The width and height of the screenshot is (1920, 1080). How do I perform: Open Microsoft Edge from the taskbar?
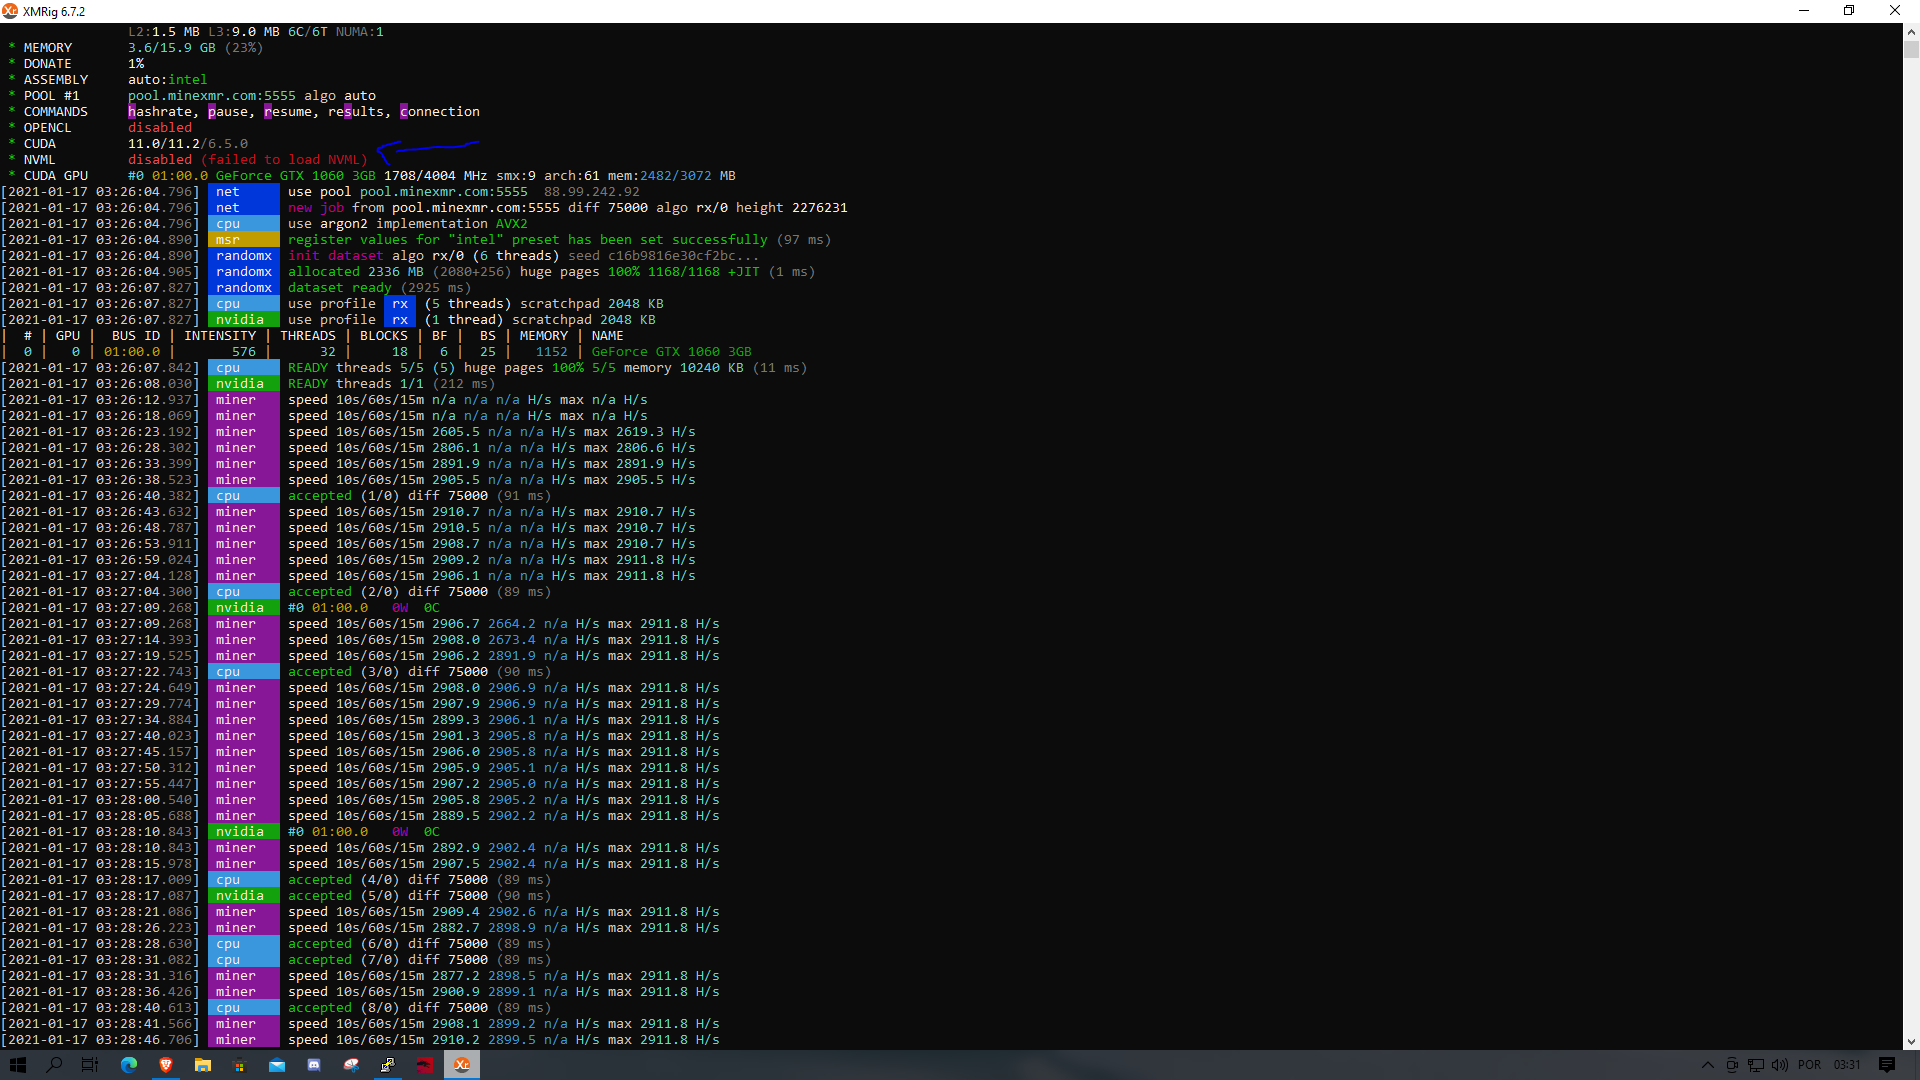point(128,1066)
